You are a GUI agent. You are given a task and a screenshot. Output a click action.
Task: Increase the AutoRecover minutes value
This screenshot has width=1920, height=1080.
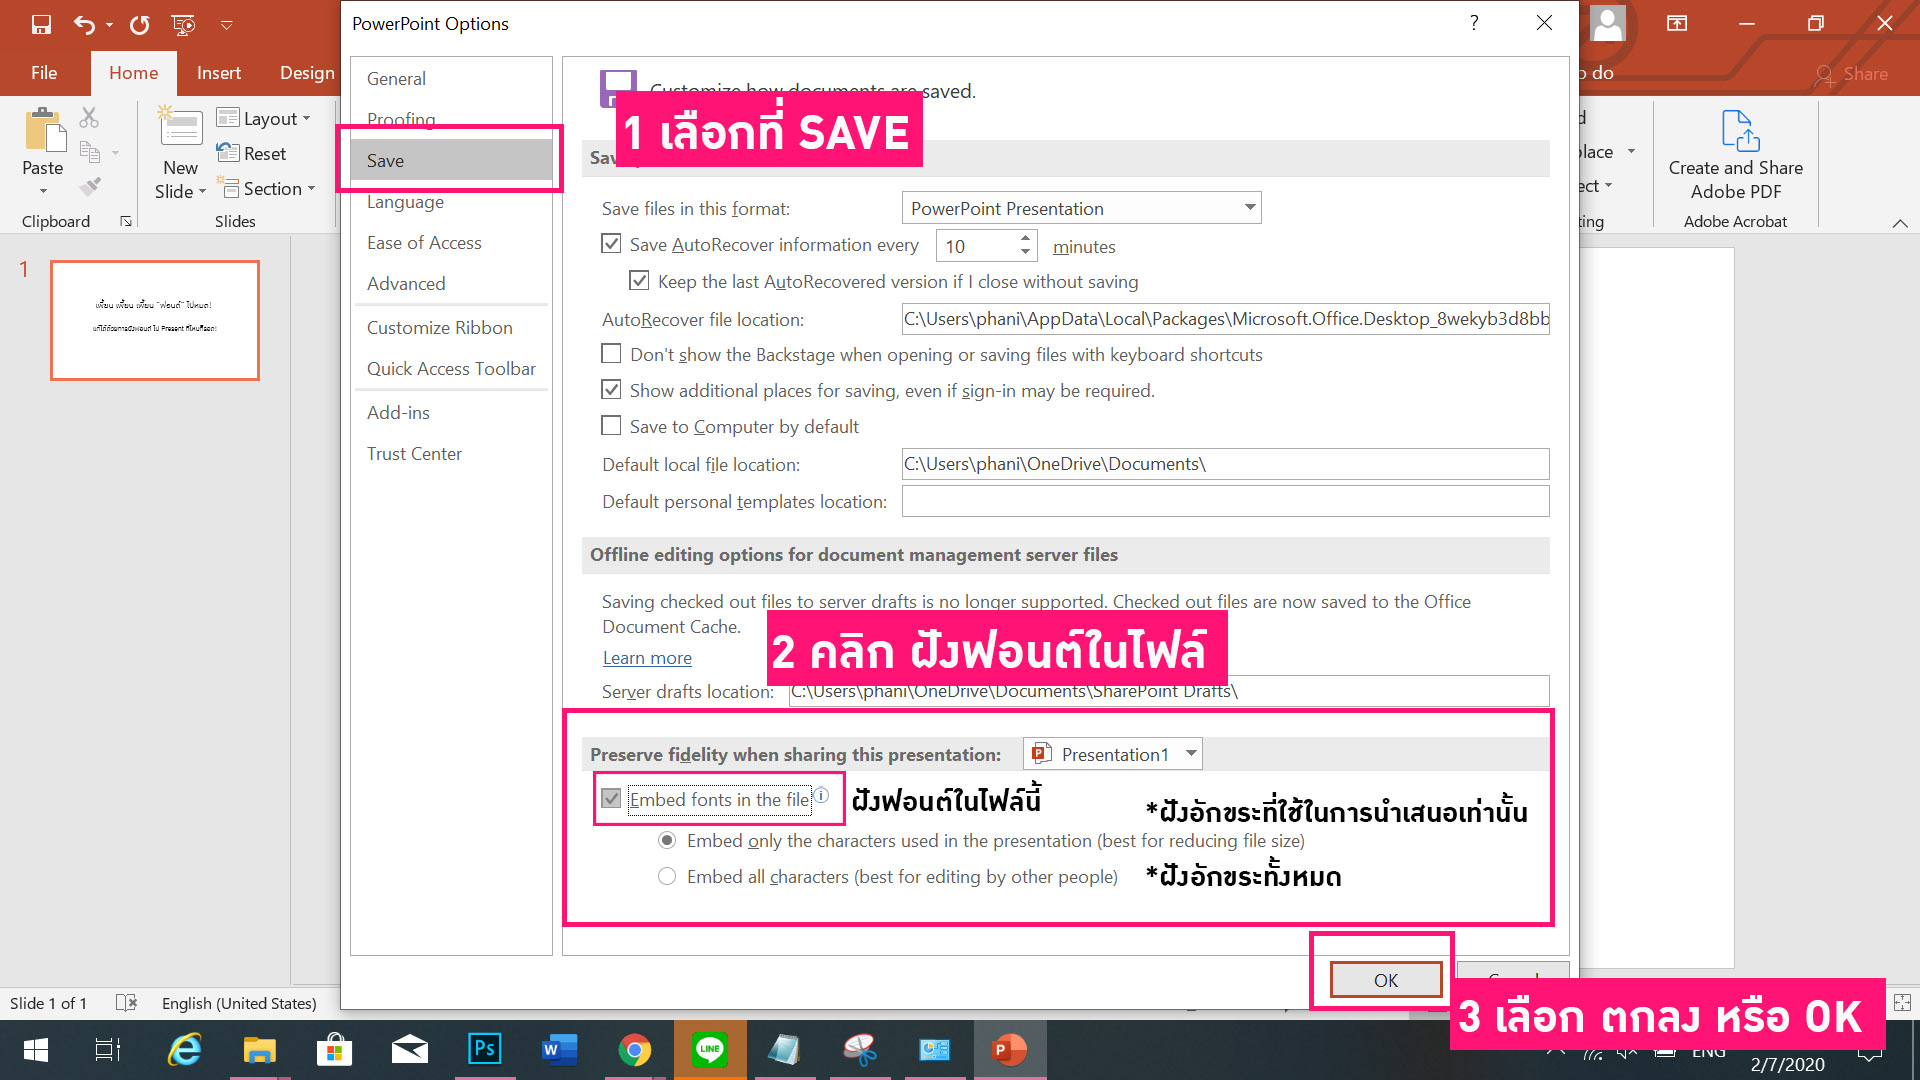pyautogui.click(x=1024, y=239)
